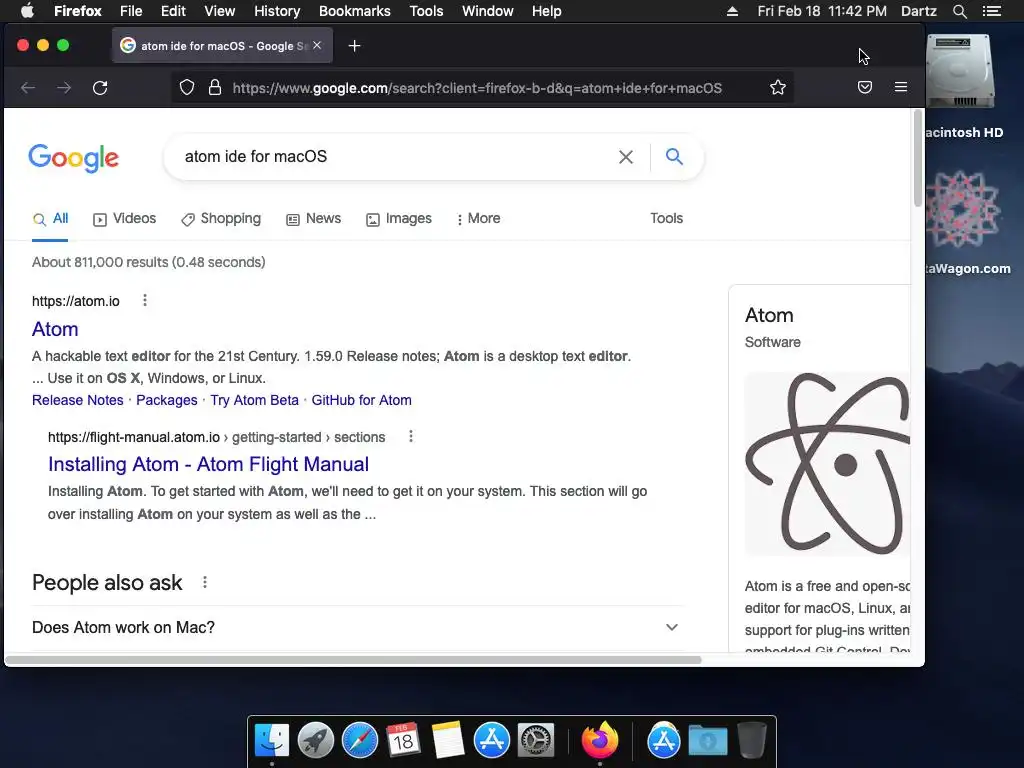The width and height of the screenshot is (1024, 768).
Task: Open options dots beside https://atom.io
Action: point(145,300)
